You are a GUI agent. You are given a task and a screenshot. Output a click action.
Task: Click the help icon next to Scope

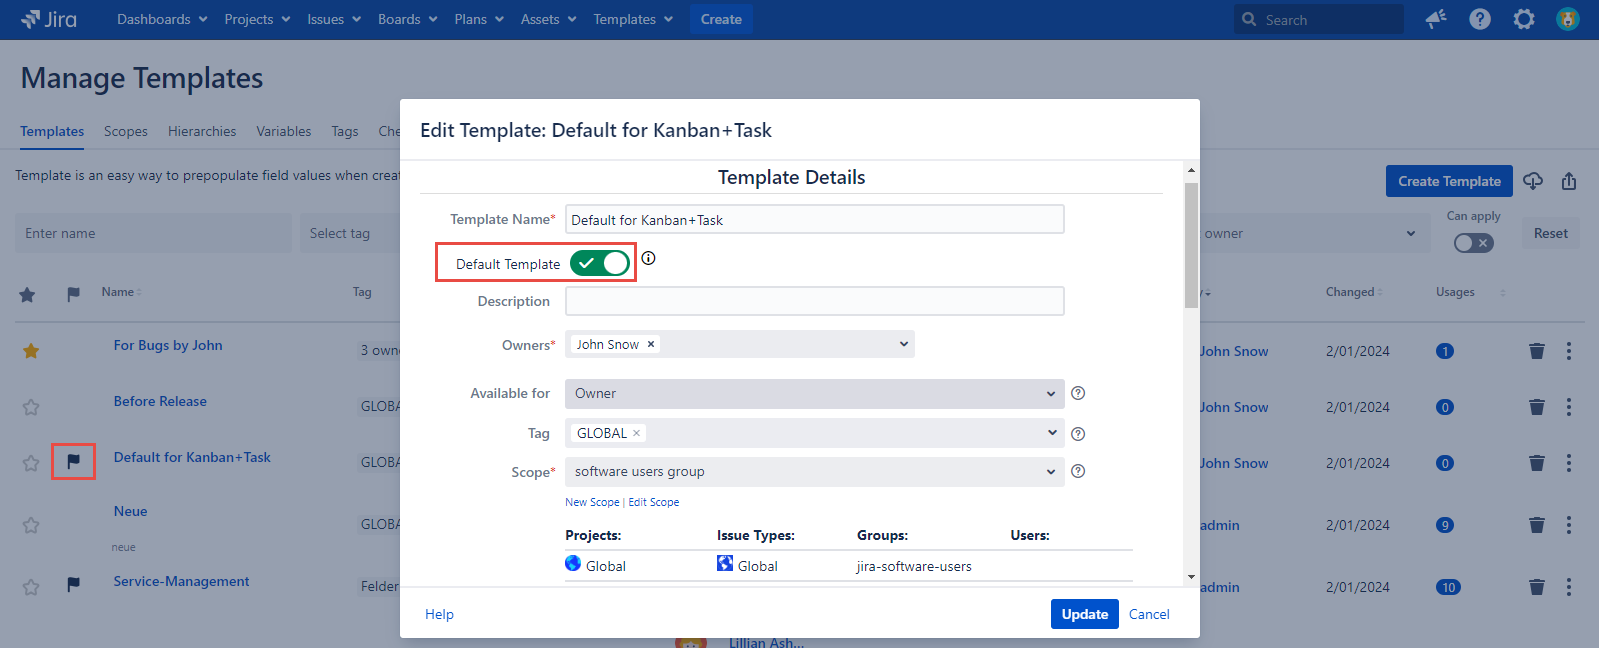pyautogui.click(x=1078, y=471)
